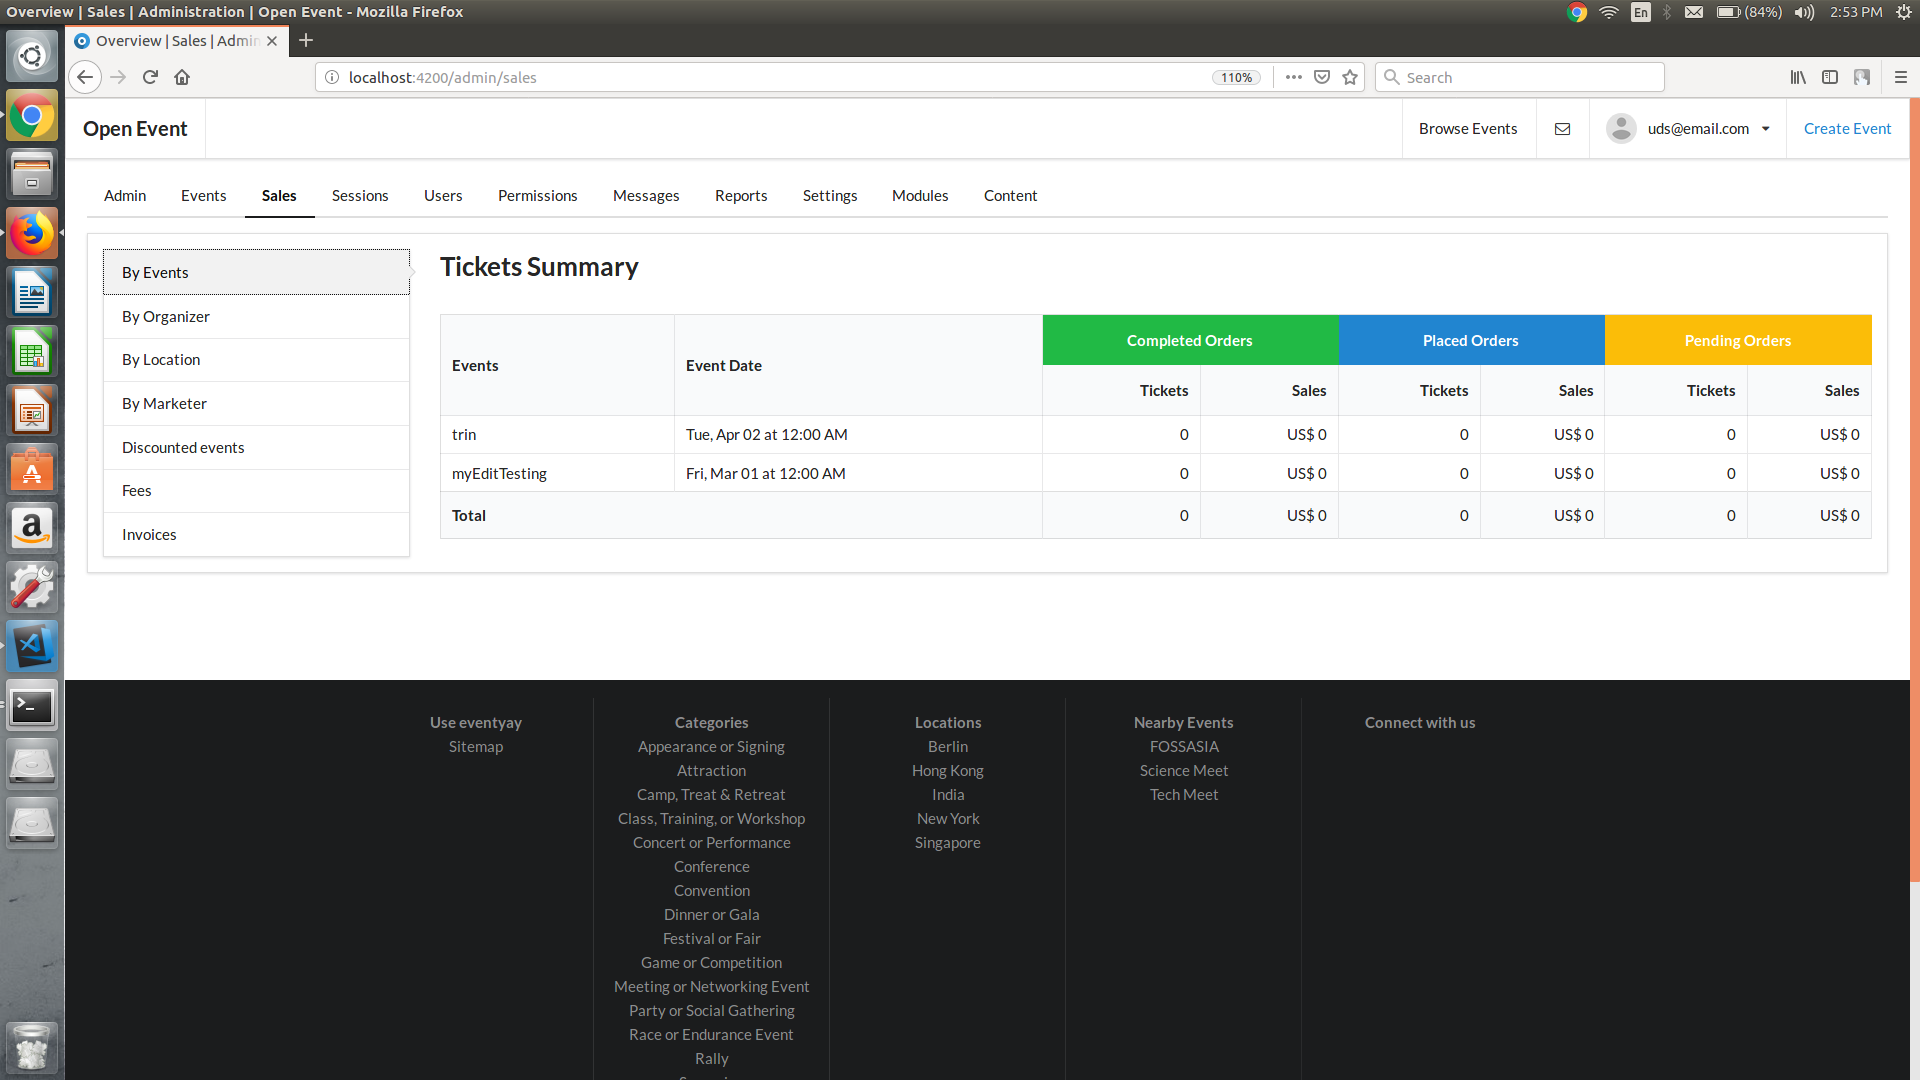Reload the page with the refresh icon
The width and height of the screenshot is (1920, 1080).
150,77
